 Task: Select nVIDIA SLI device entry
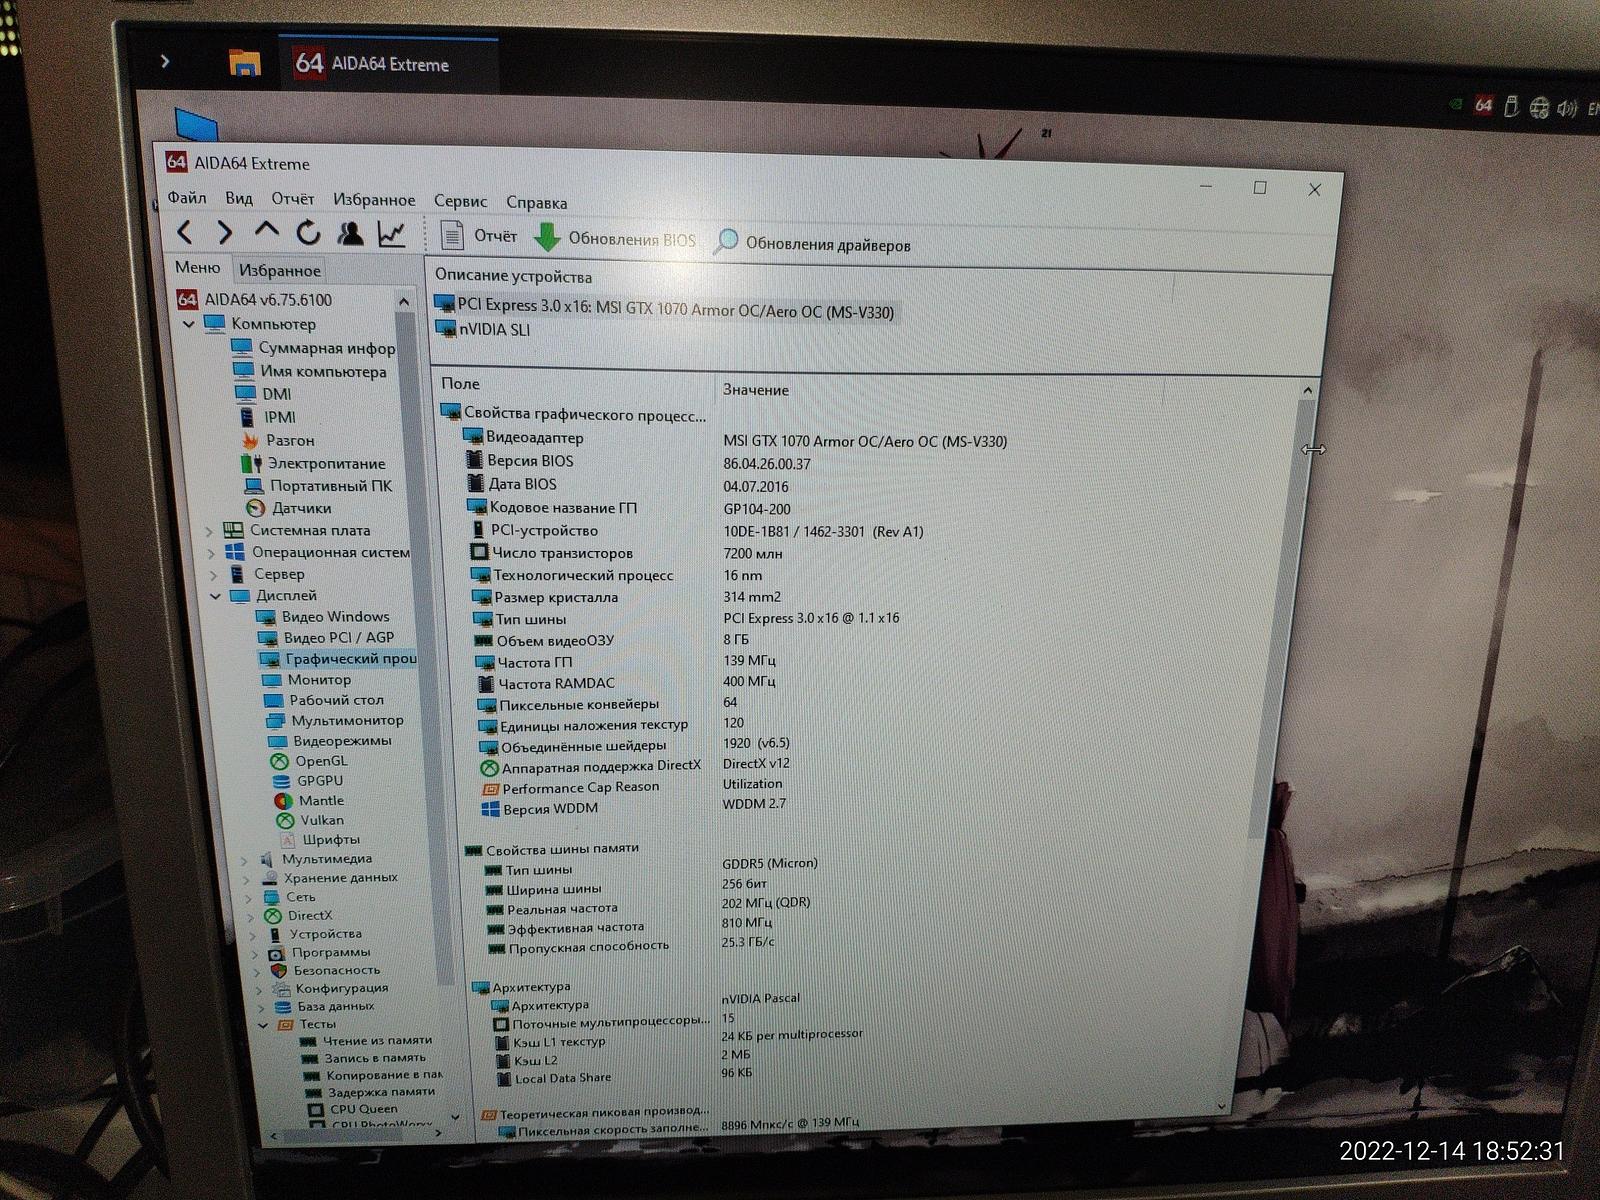point(483,330)
